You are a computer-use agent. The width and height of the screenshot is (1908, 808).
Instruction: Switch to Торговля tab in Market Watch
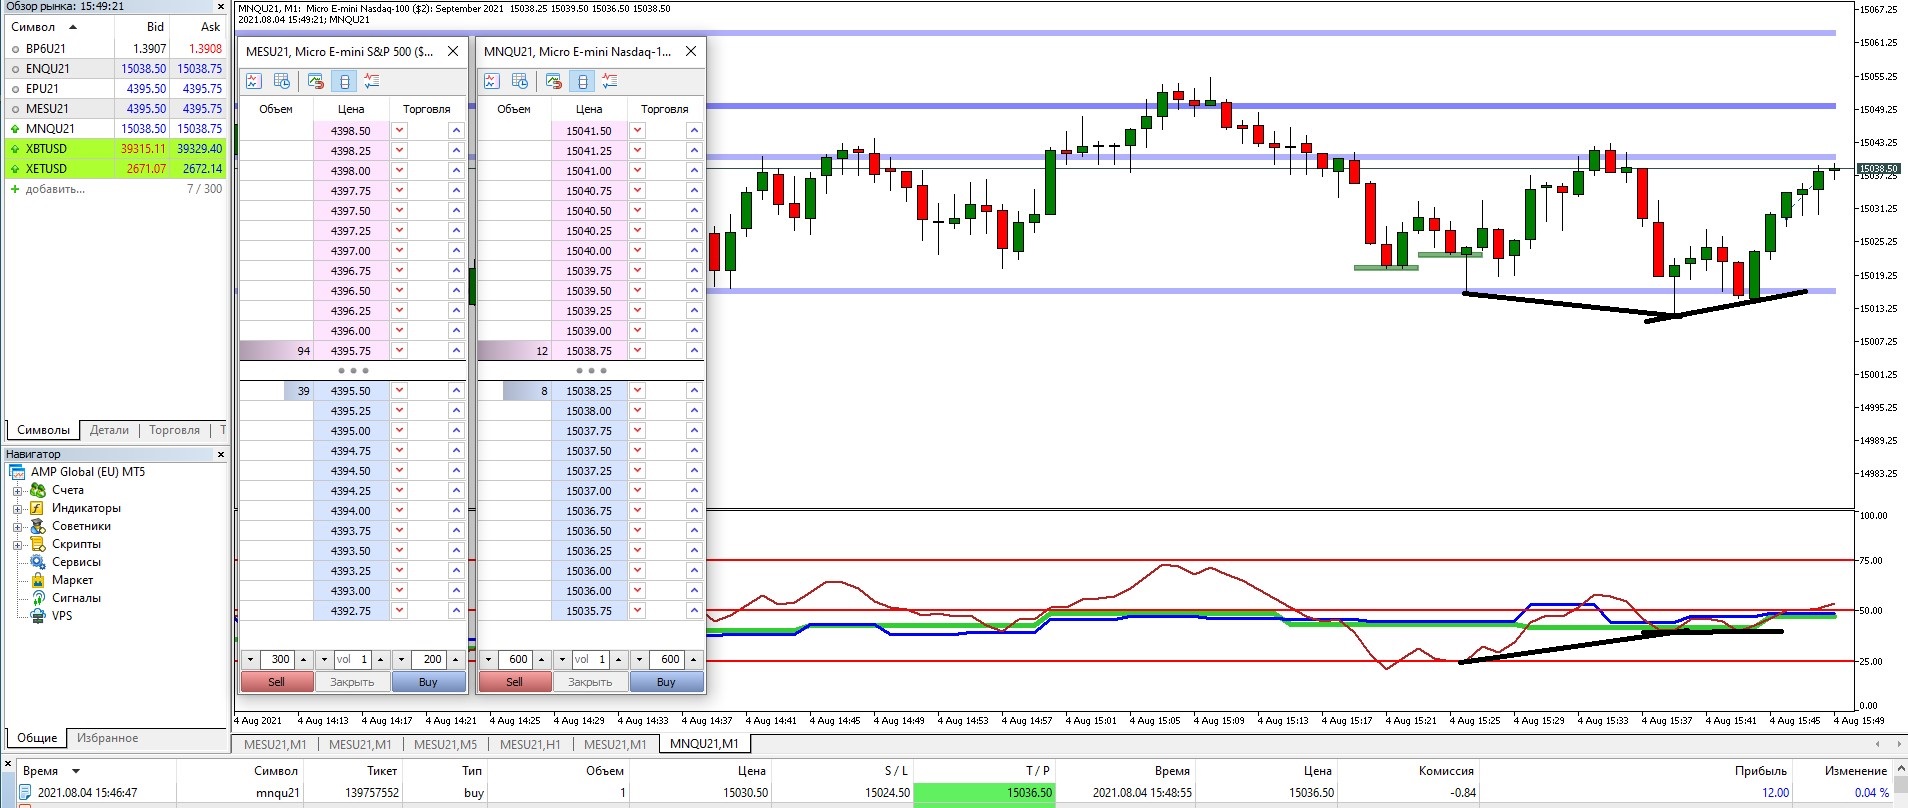(174, 430)
